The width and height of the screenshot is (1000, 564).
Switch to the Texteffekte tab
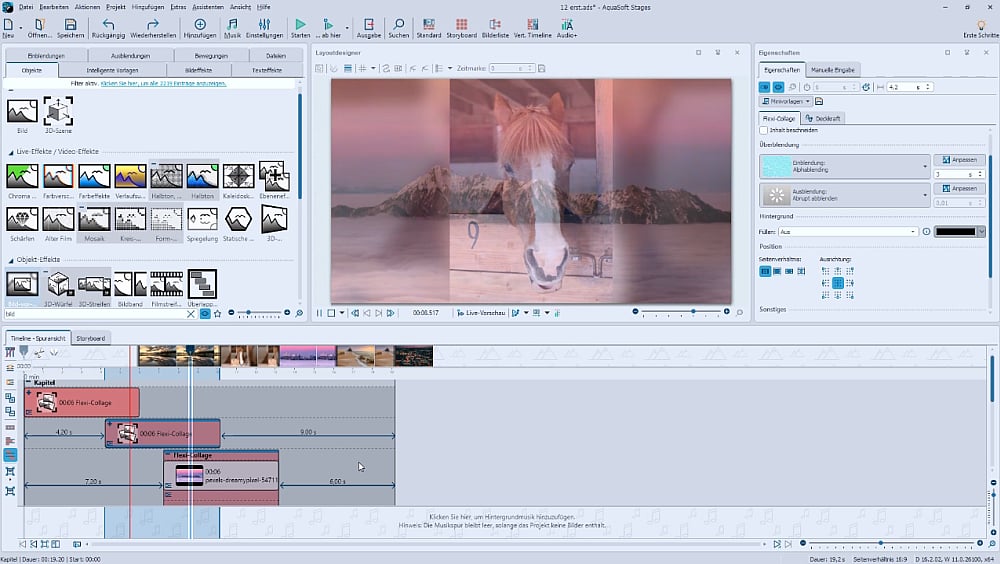[x=266, y=70]
